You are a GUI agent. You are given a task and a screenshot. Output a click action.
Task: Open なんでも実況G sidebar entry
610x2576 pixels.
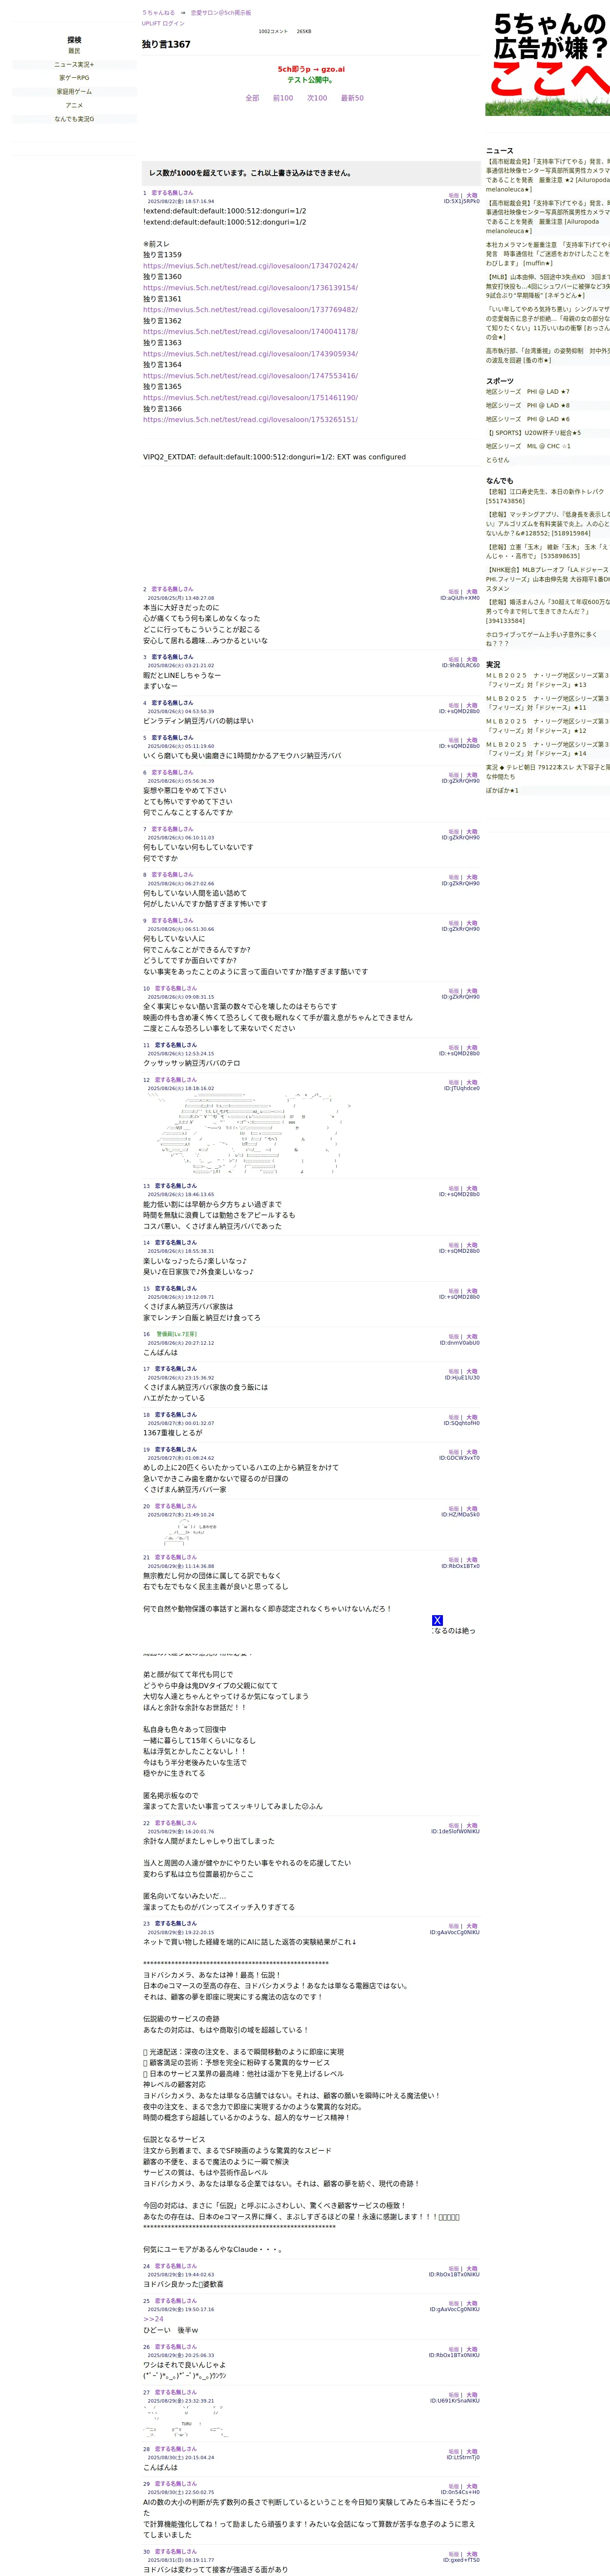coord(74,119)
